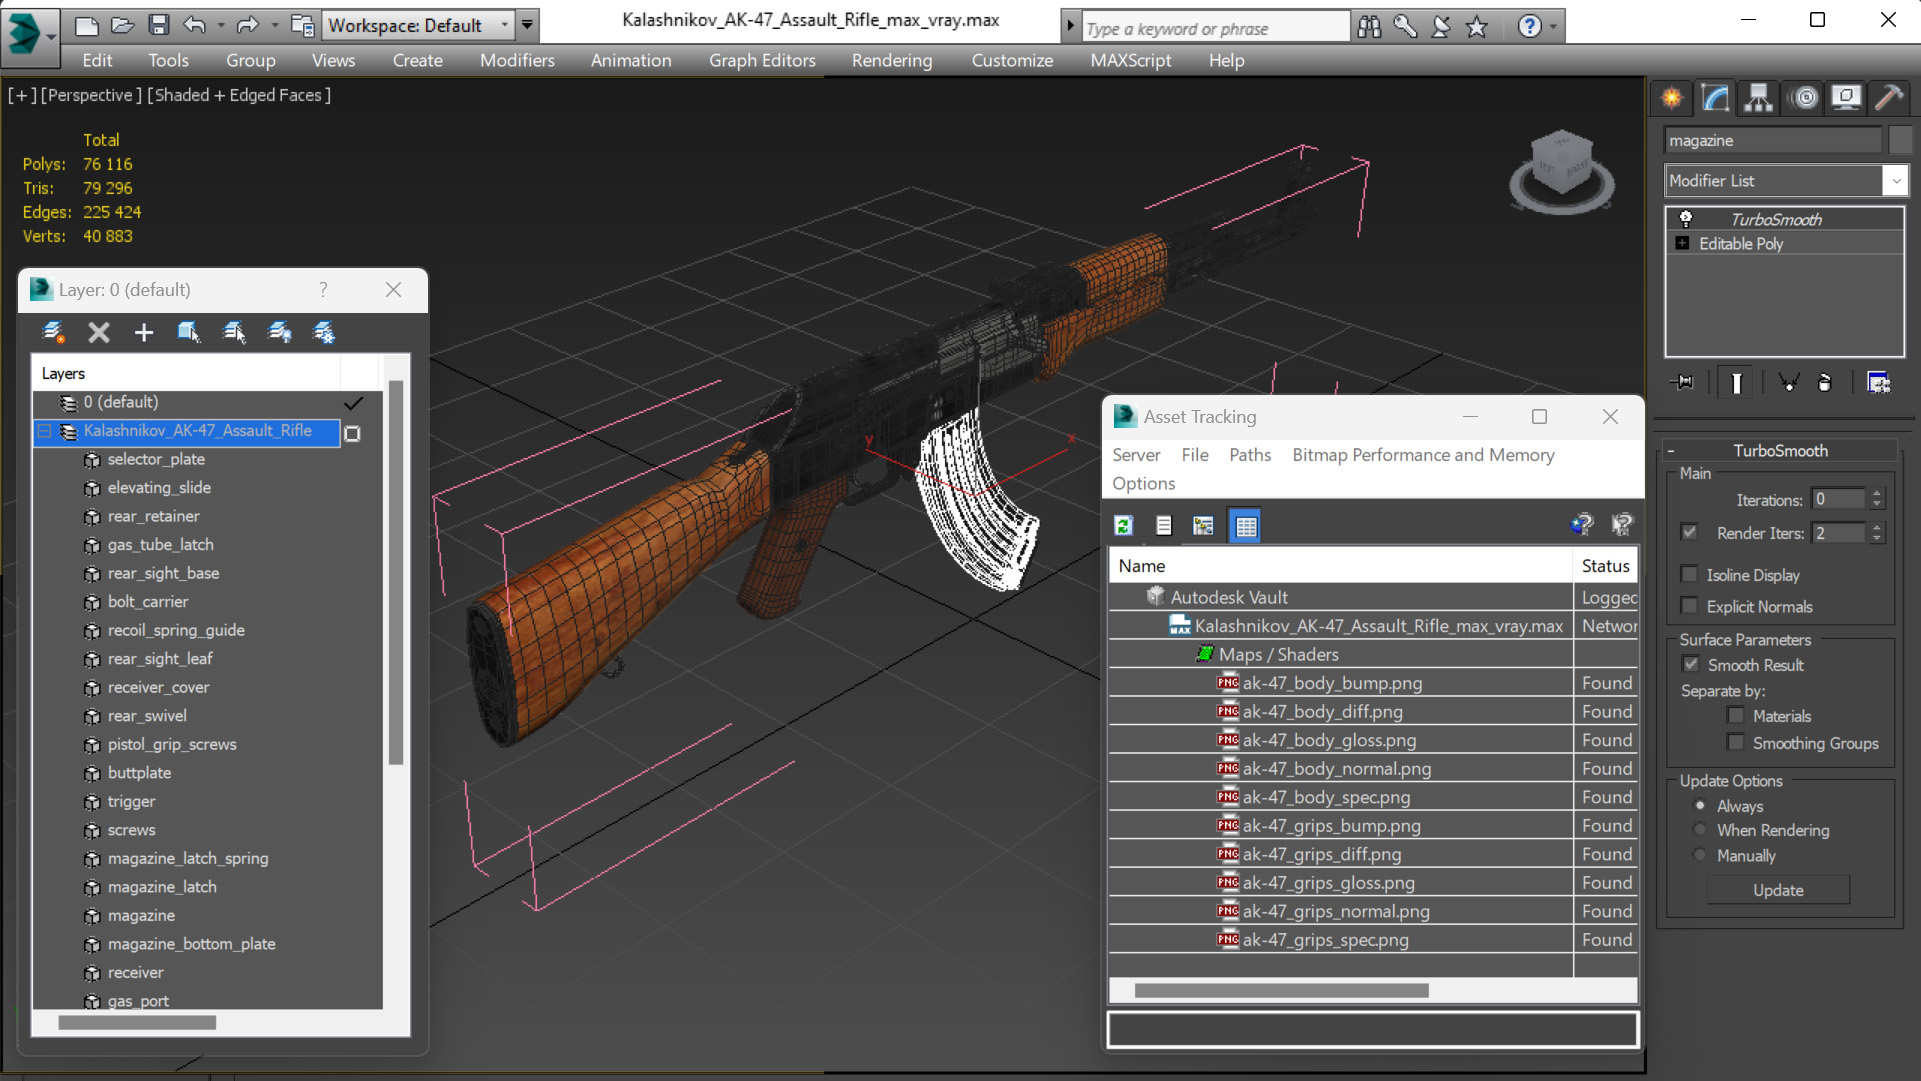This screenshot has height=1081, width=1921.
Task: Switch to the Utilities hammer panel
Action: pyautogui.click(x=1889, y=98)
